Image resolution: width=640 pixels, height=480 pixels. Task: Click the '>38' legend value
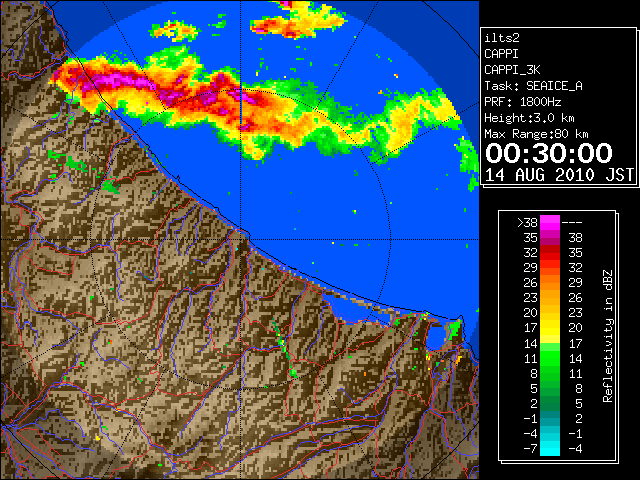[527, 223]
